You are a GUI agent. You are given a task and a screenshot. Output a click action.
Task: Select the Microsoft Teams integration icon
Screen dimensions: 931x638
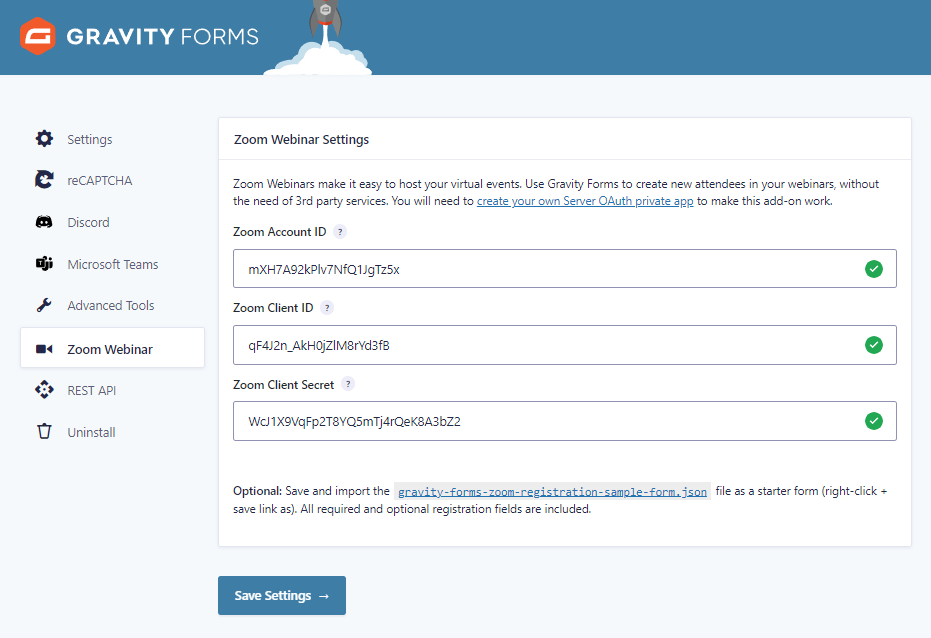pyautogui.click(x=45, y=264)
